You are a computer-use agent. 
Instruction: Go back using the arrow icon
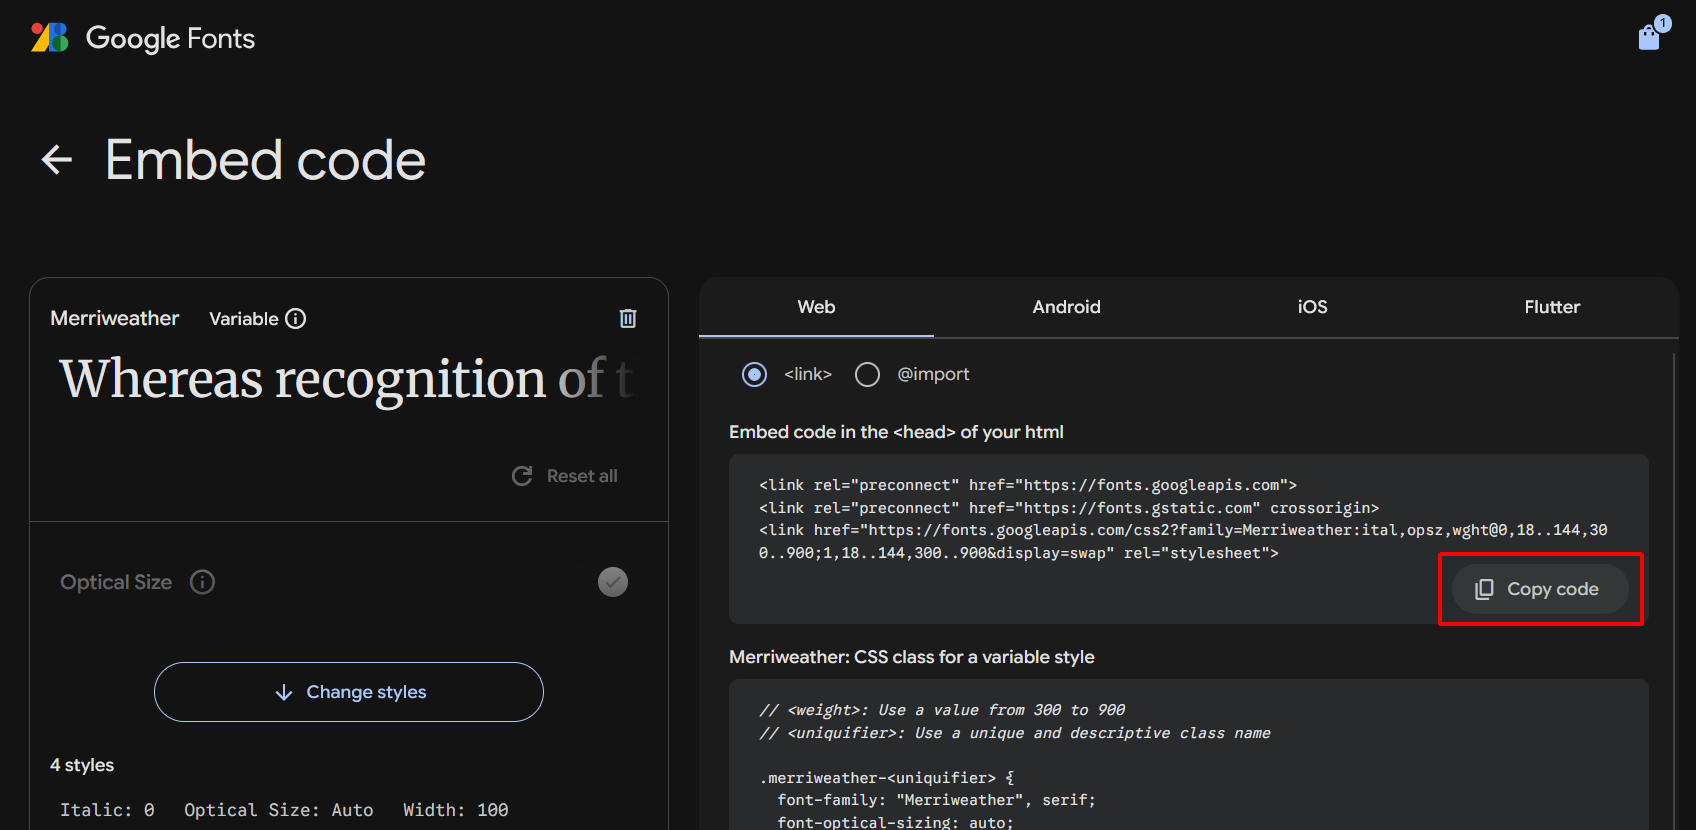coord(57,160)
